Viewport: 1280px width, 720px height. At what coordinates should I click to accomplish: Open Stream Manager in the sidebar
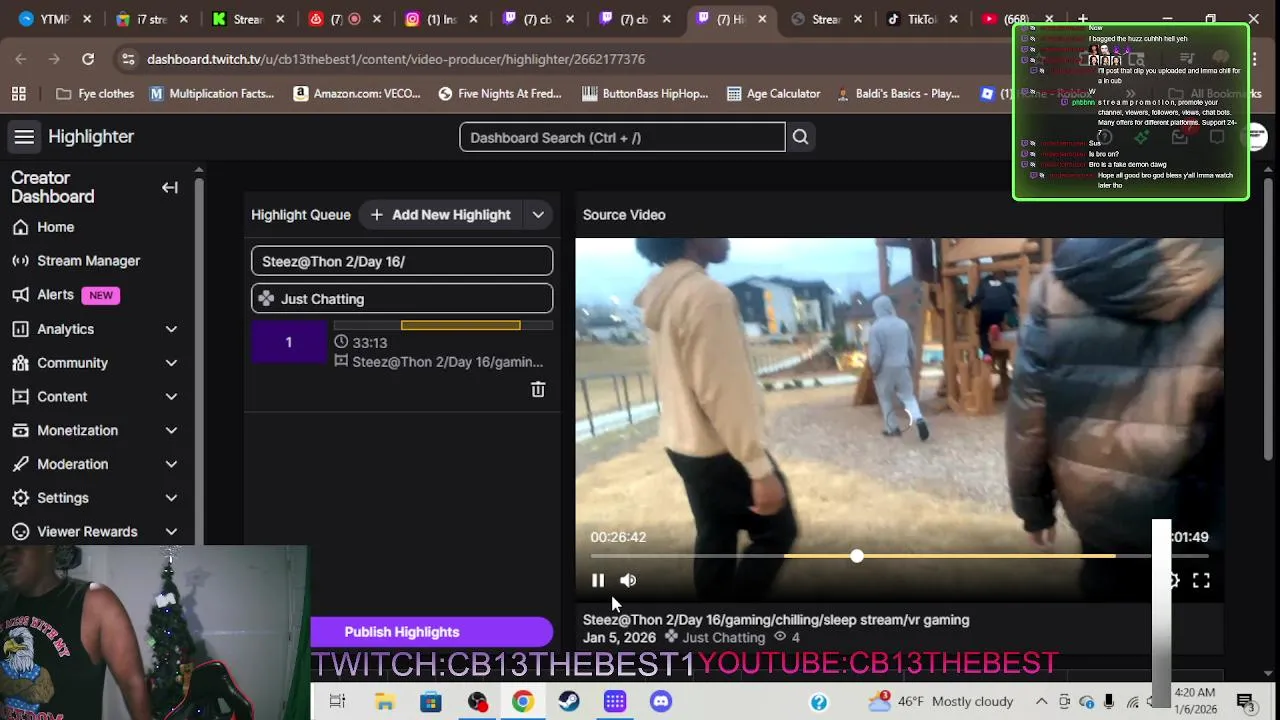89,261
